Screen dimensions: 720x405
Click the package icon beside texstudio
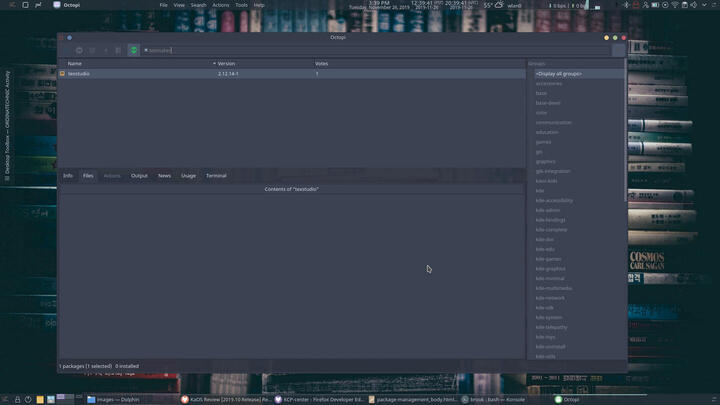[x=62, y=73]
